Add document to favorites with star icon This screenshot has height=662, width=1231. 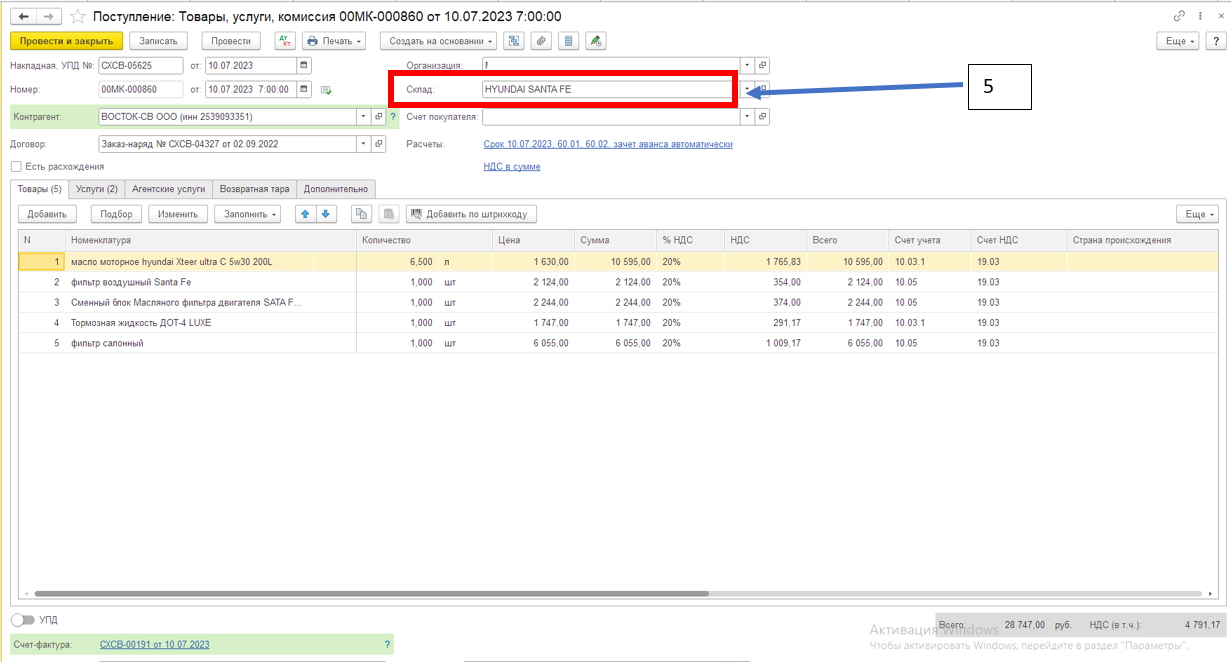(x=77, y=17)
